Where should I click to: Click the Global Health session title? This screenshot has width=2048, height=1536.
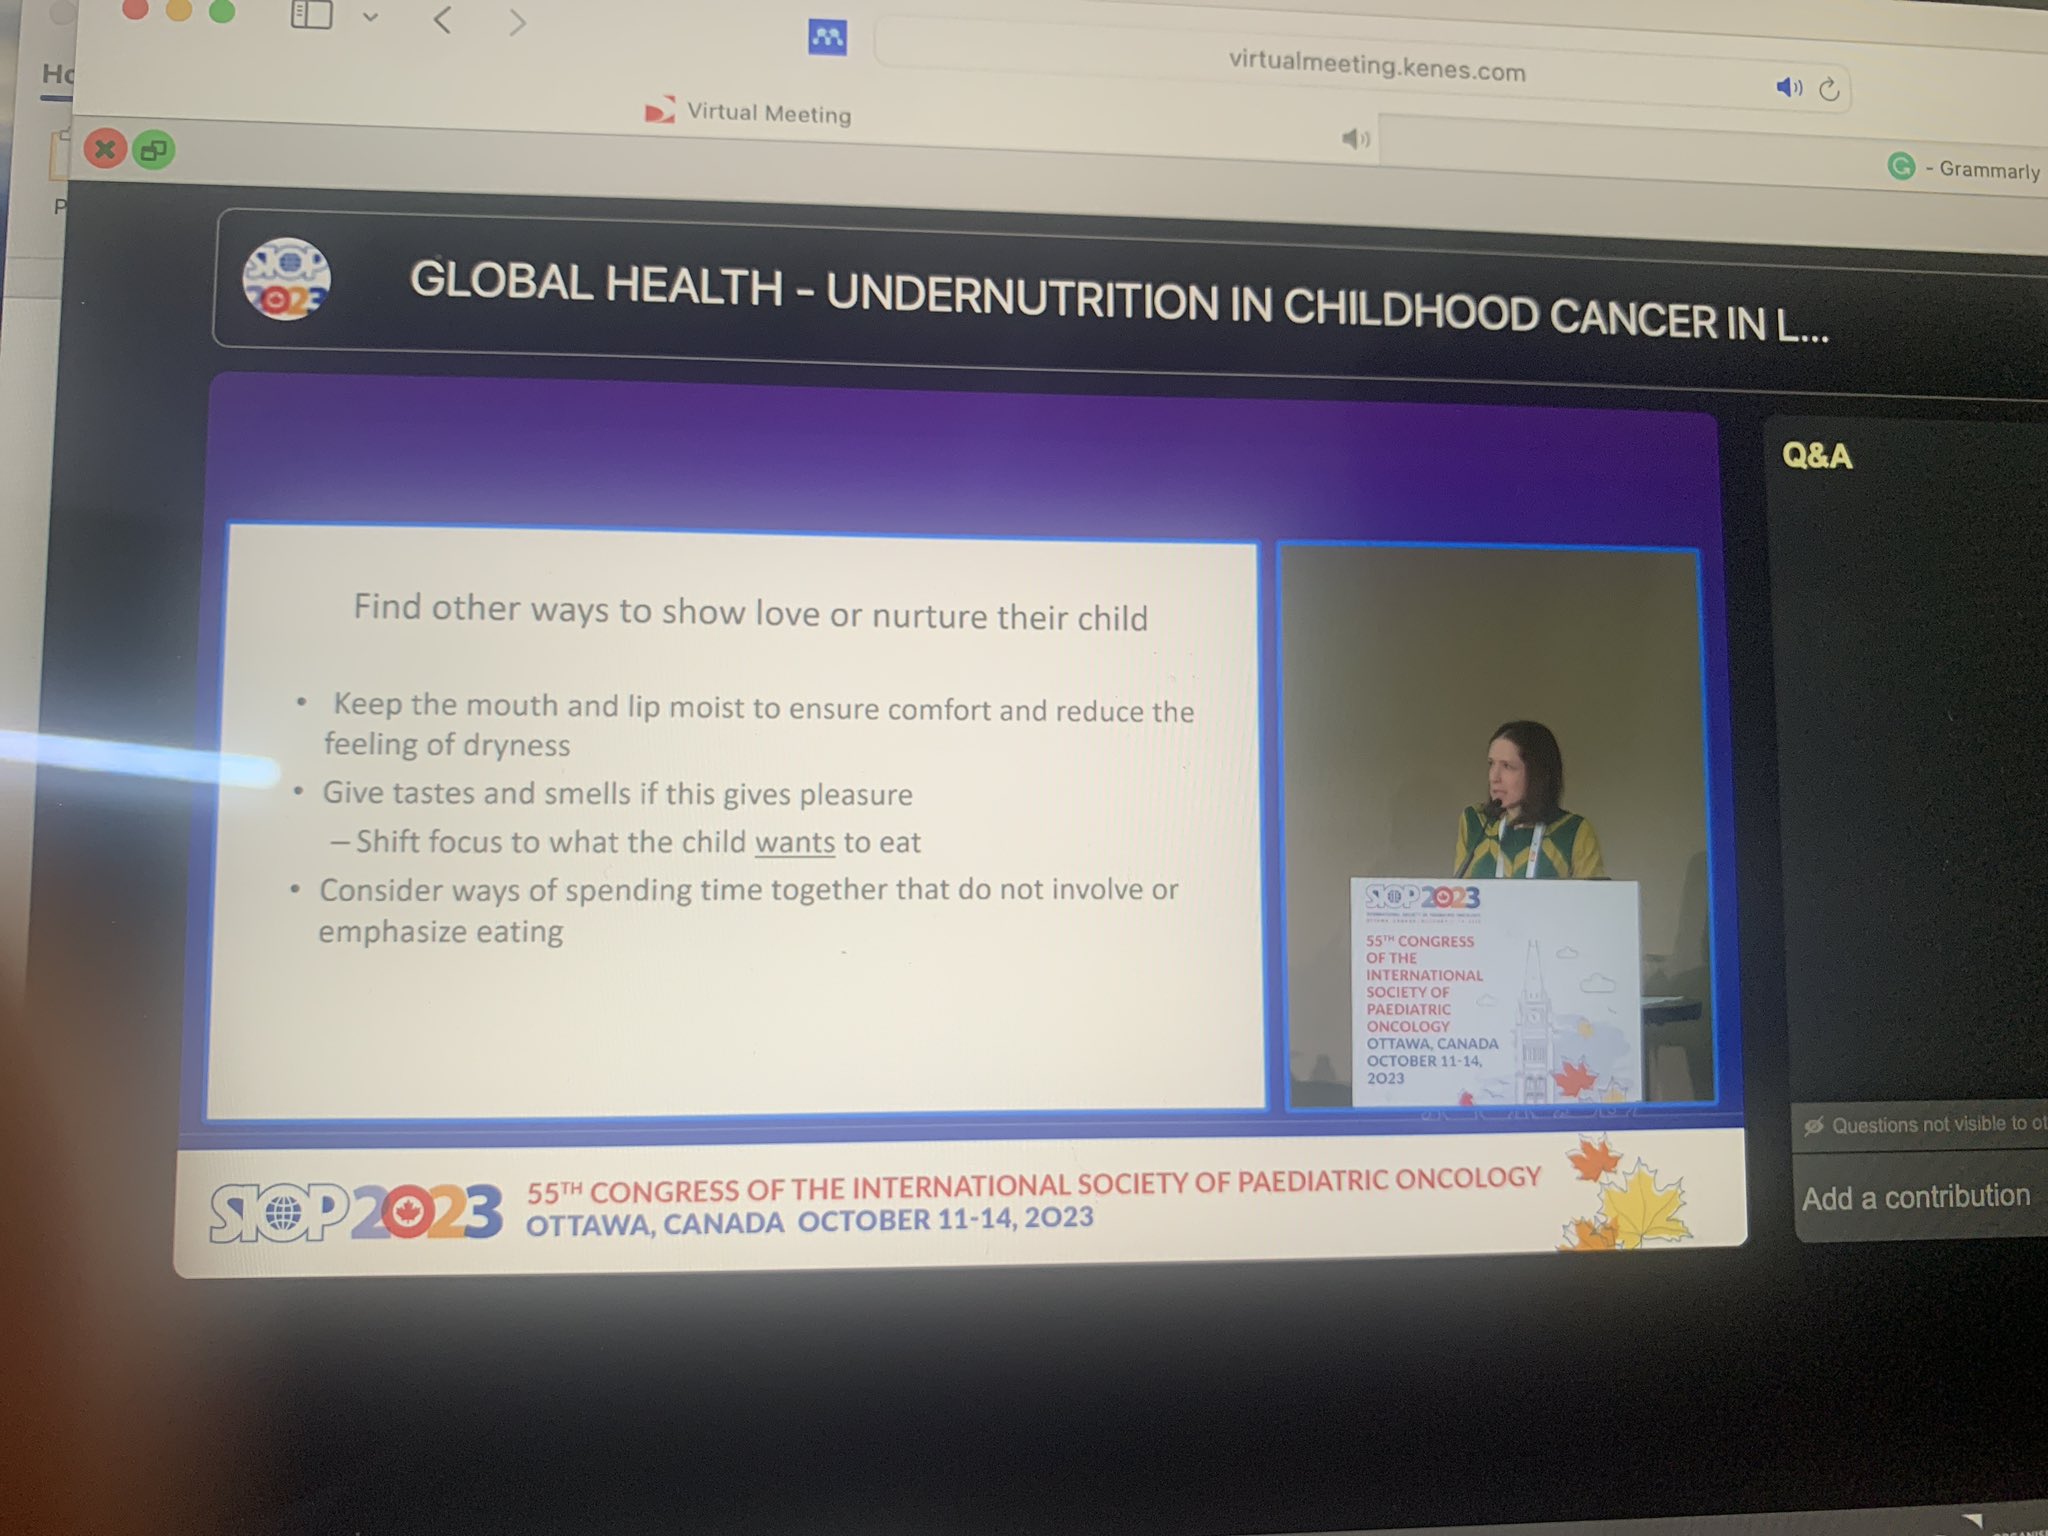[1119, 302]
